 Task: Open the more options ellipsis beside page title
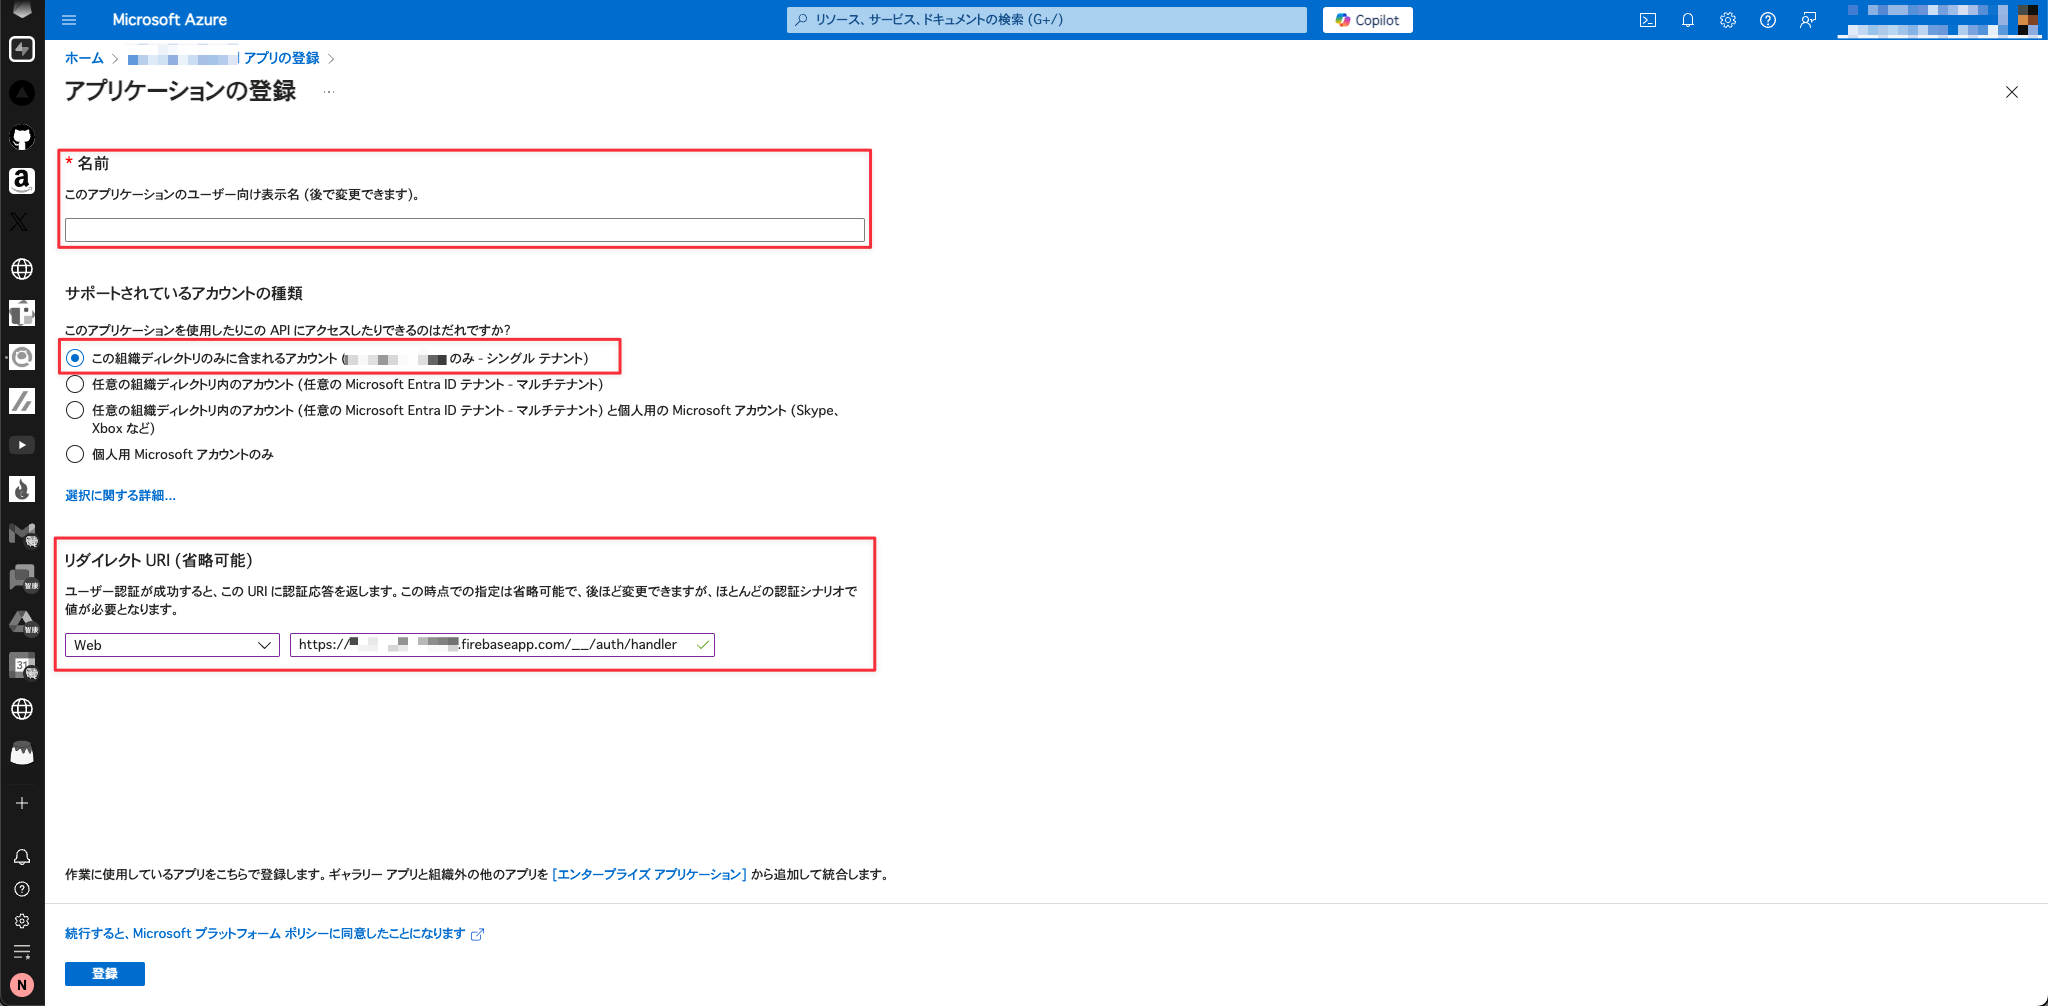coord(329,92)
